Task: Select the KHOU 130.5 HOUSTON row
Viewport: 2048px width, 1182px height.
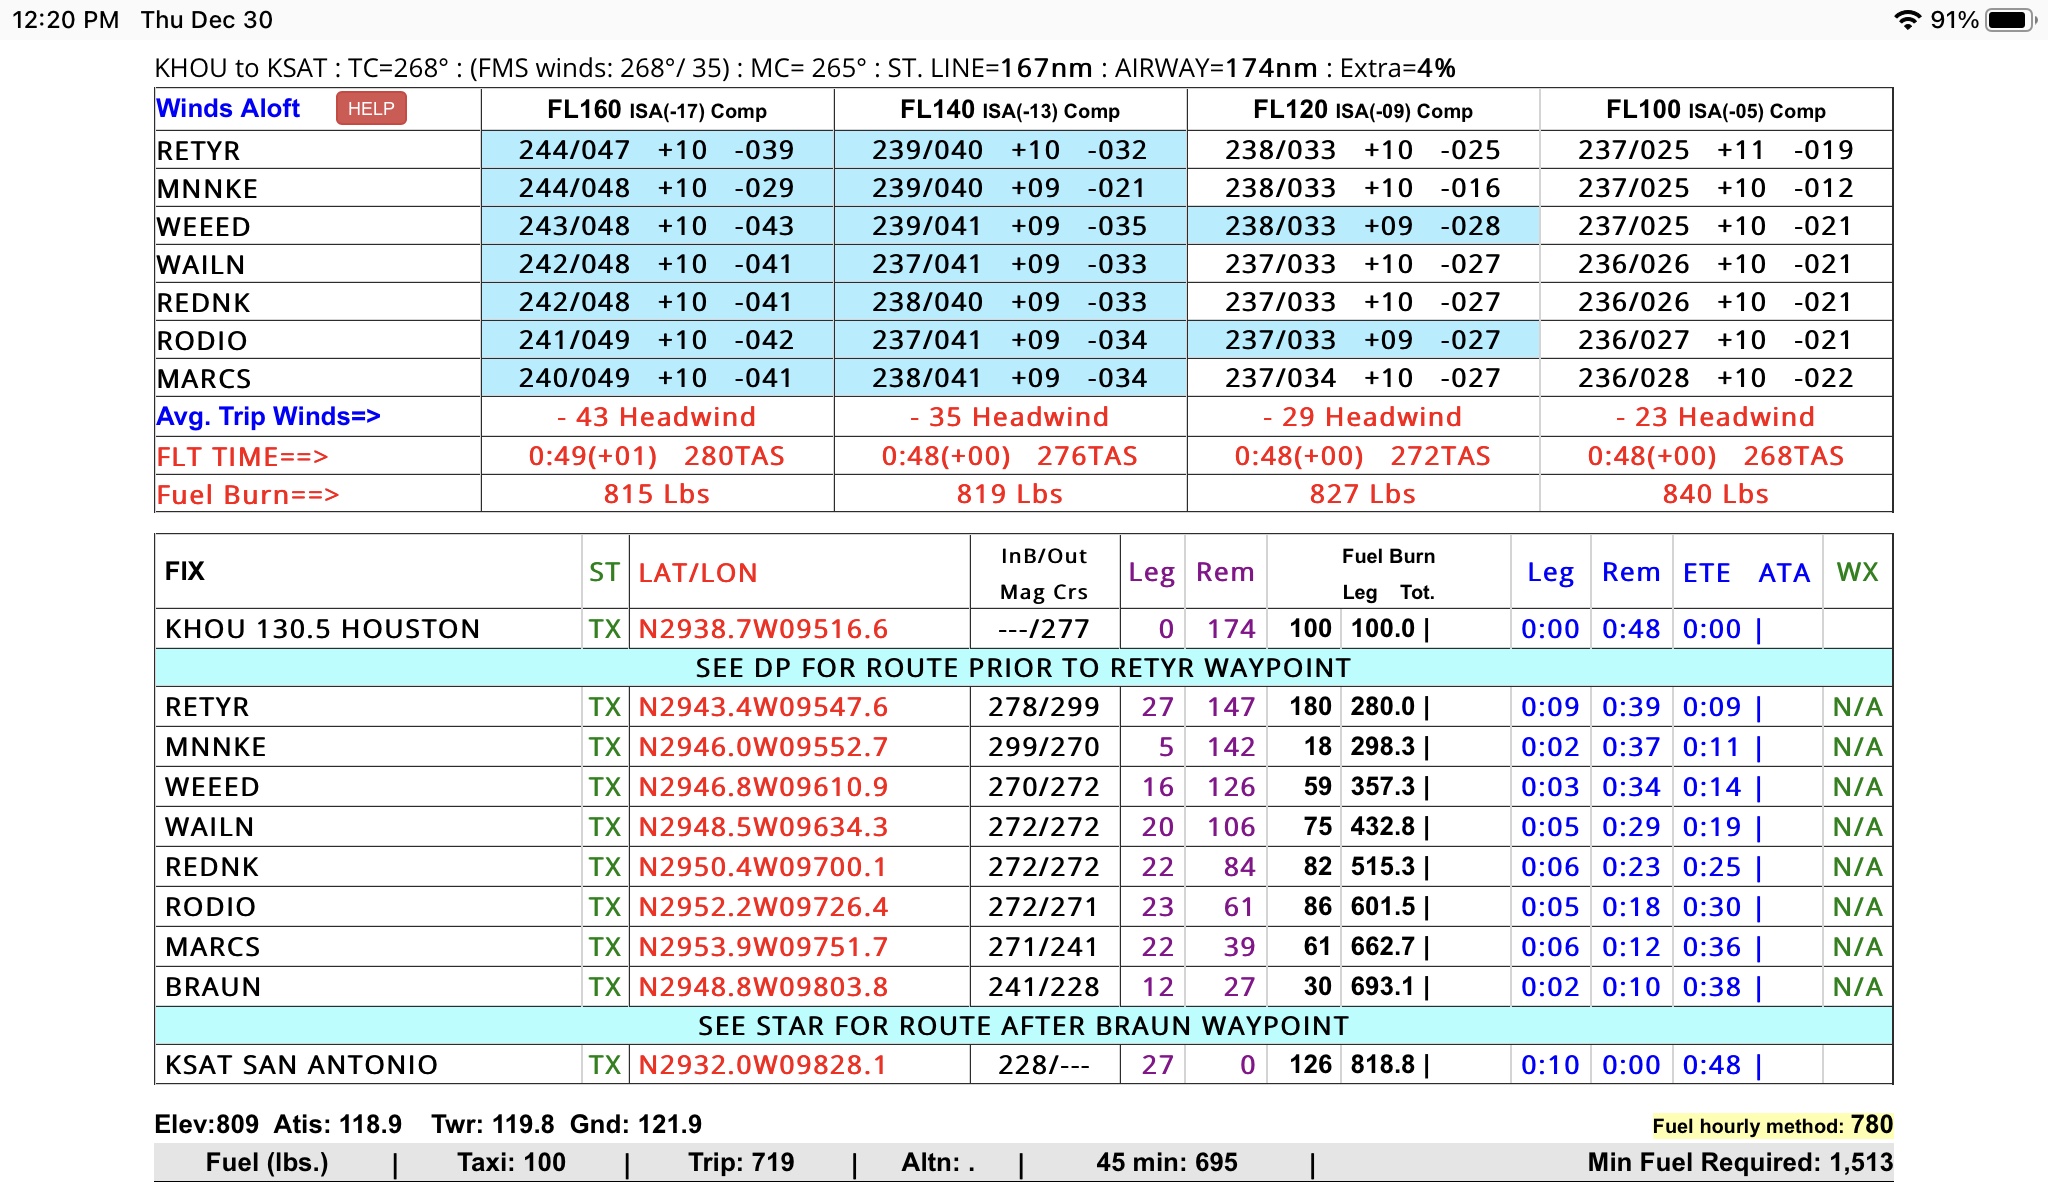Action: point(1023,628)
